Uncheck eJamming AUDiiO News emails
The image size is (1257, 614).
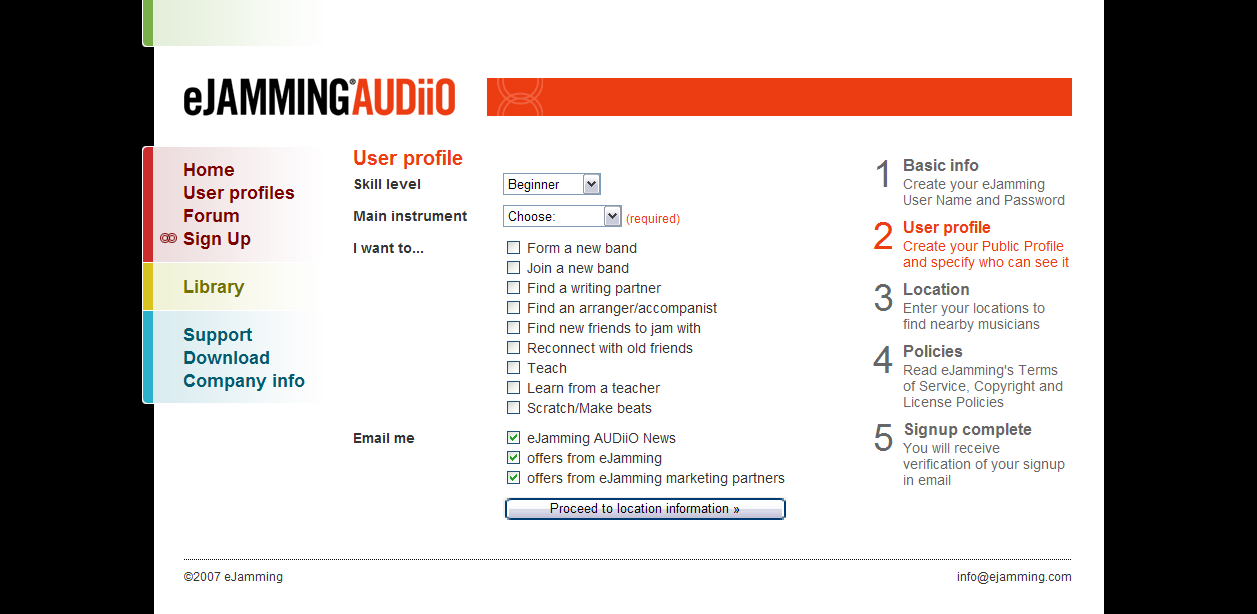point(513,438)
